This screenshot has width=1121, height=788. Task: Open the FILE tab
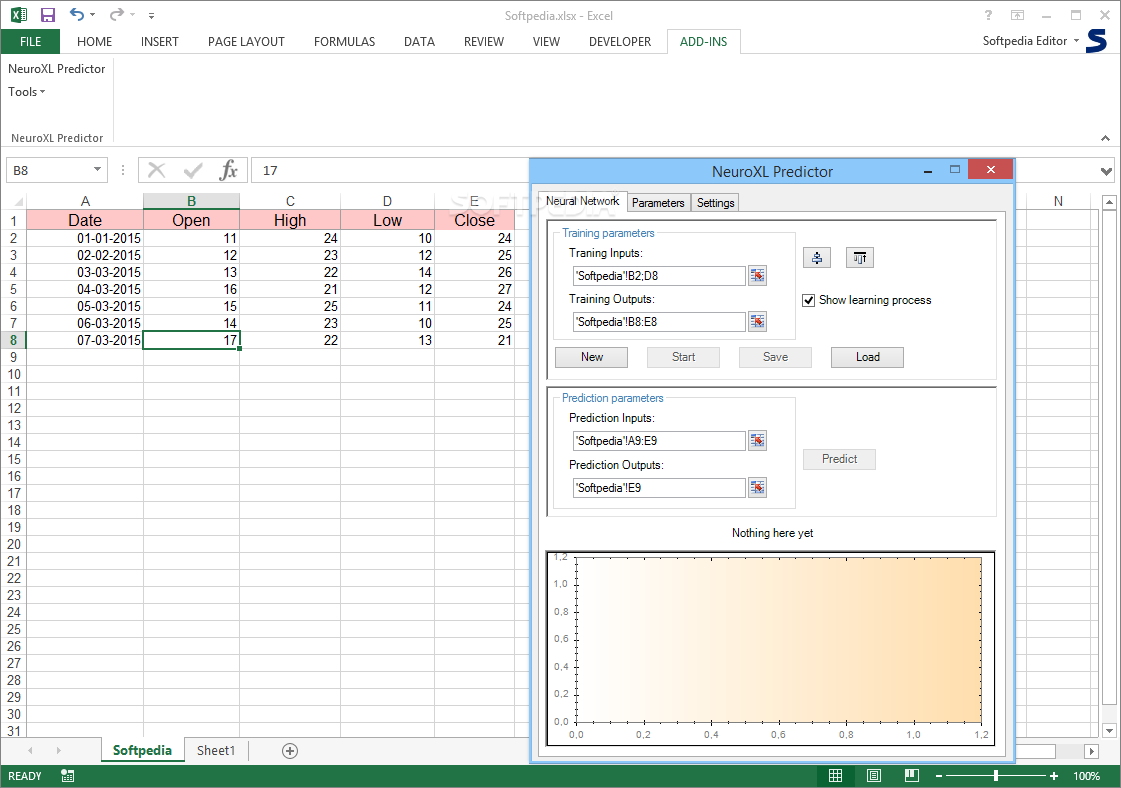point(30,41)
